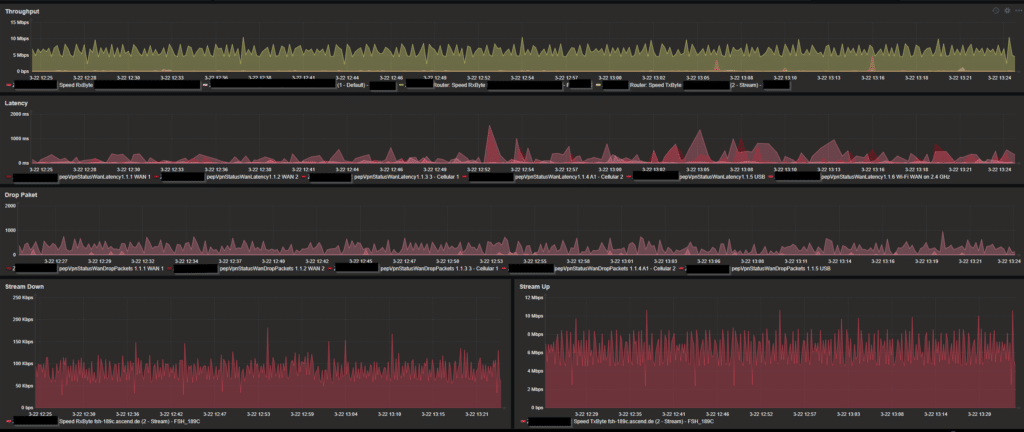This screenshot has height=432, width=1024.
Task: Select pepVpnStatusWanDropPackets 1.1.1 WAN 1 legend entry
Action: coord(110,268)
